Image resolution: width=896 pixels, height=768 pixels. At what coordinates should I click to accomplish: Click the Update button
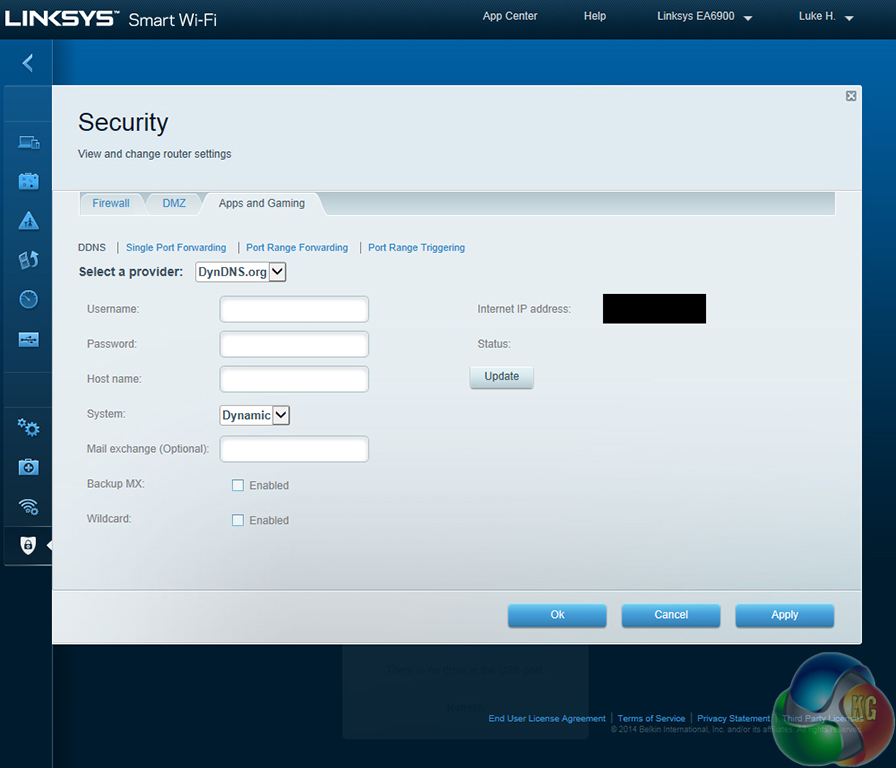click(x=502, y=377)
